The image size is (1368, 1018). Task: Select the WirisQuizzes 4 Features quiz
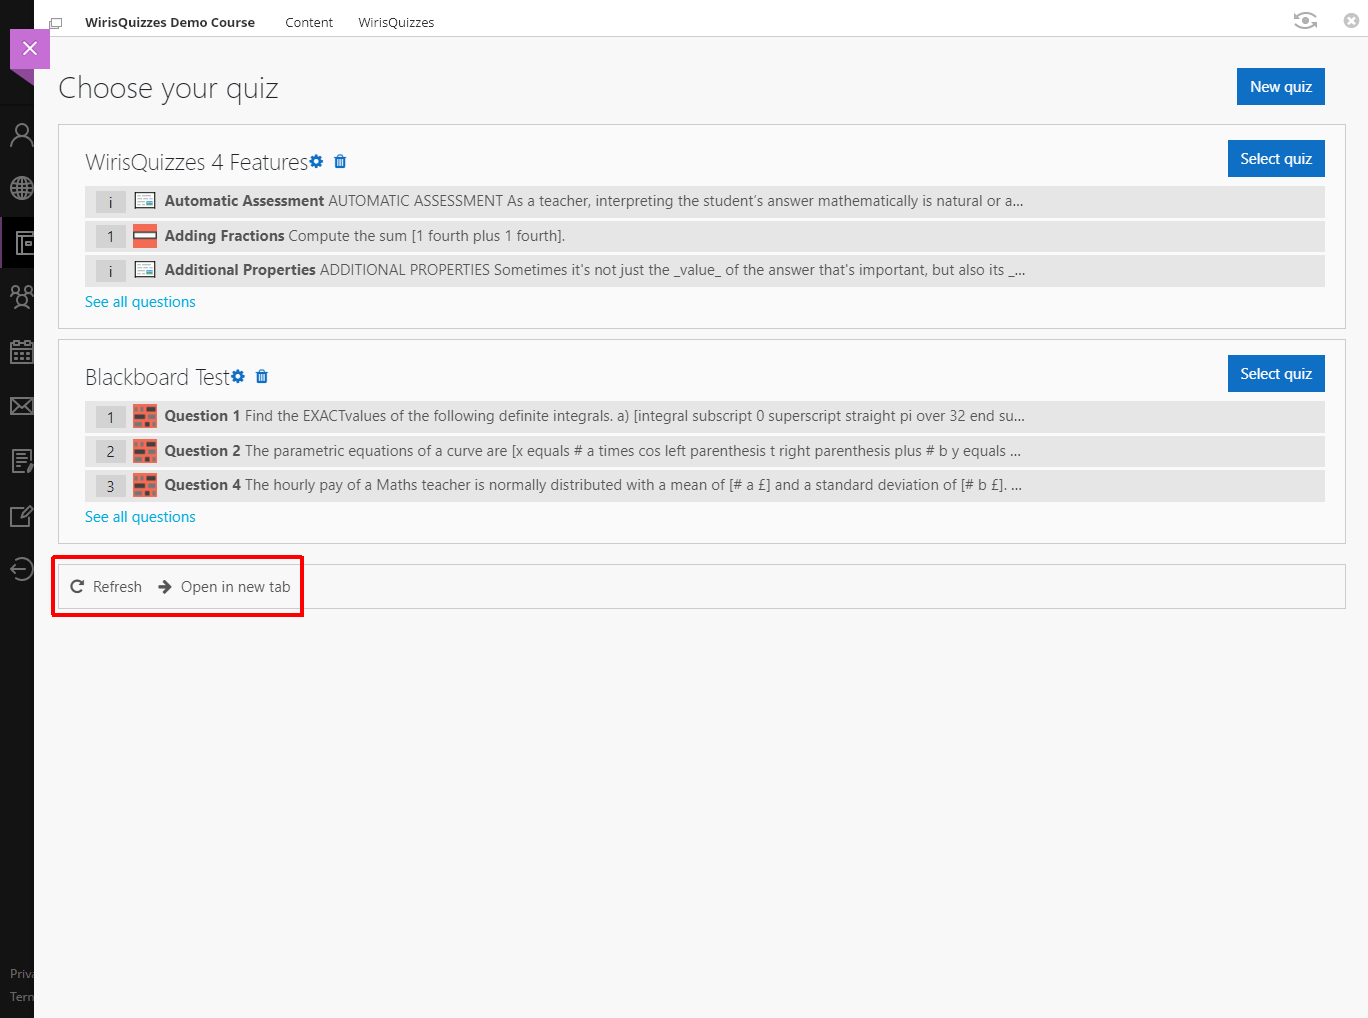point(1276,158)
